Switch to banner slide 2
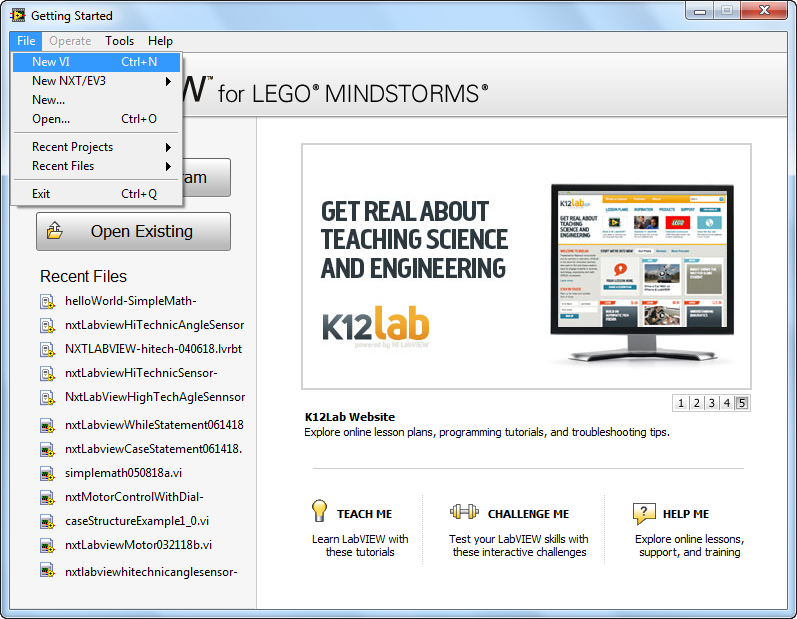Image resolution: width=797 pixels, height=619 pixels. 696,403
